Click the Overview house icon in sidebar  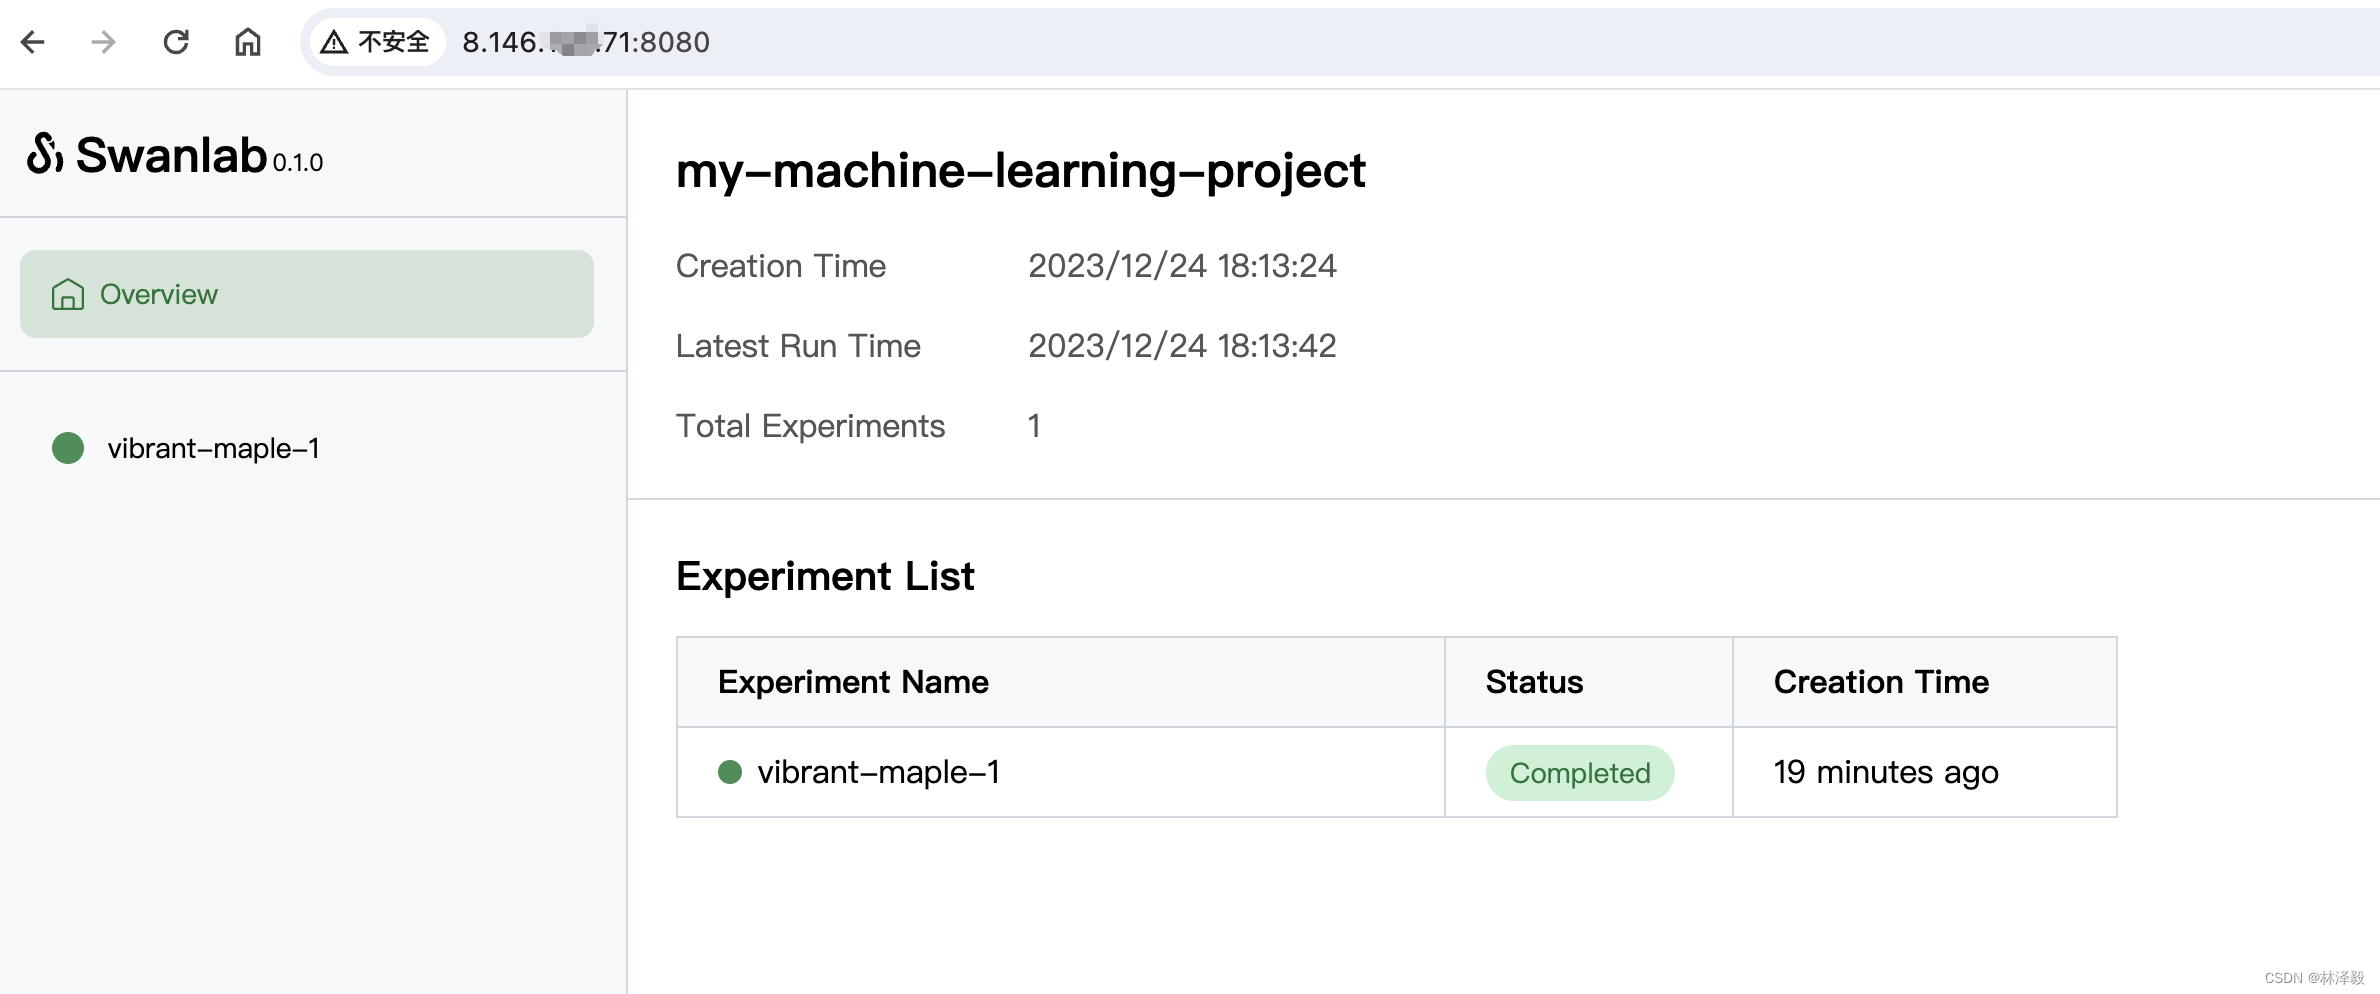[68, 294]
